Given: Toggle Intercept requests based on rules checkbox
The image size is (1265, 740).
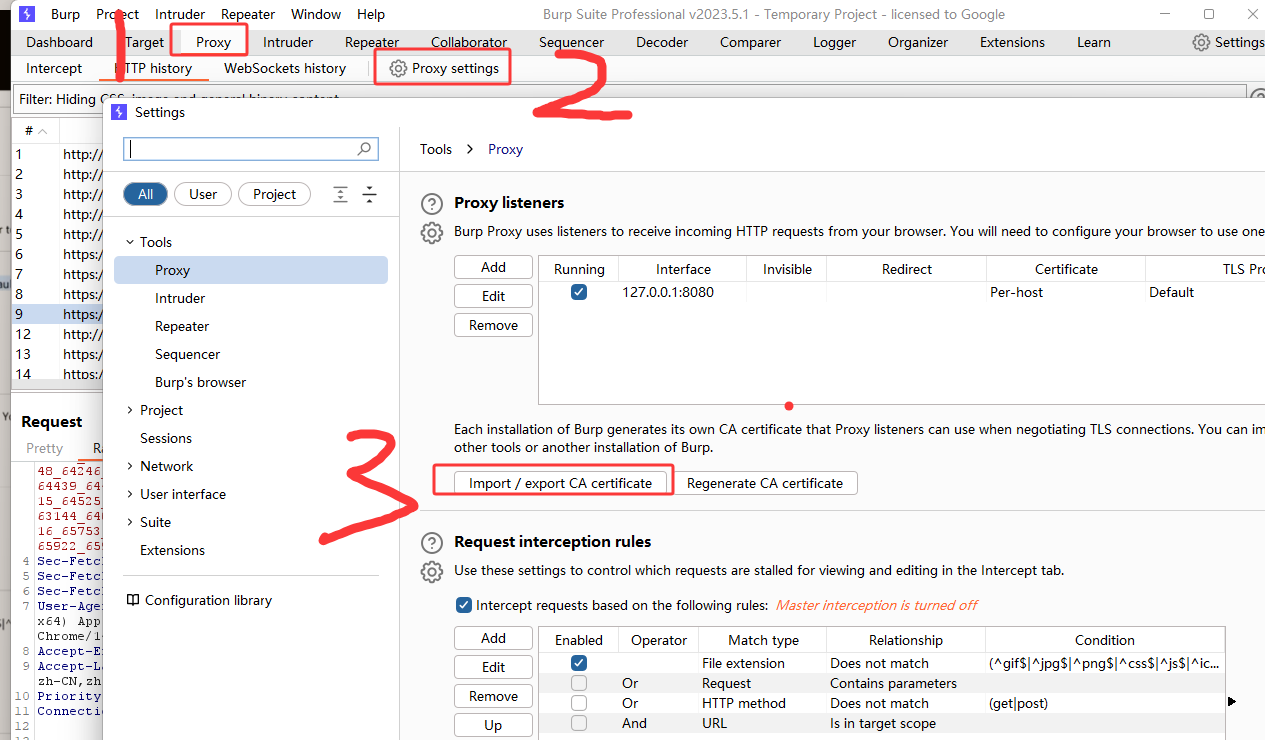Looking at the screenshot, I should point(464,605).
